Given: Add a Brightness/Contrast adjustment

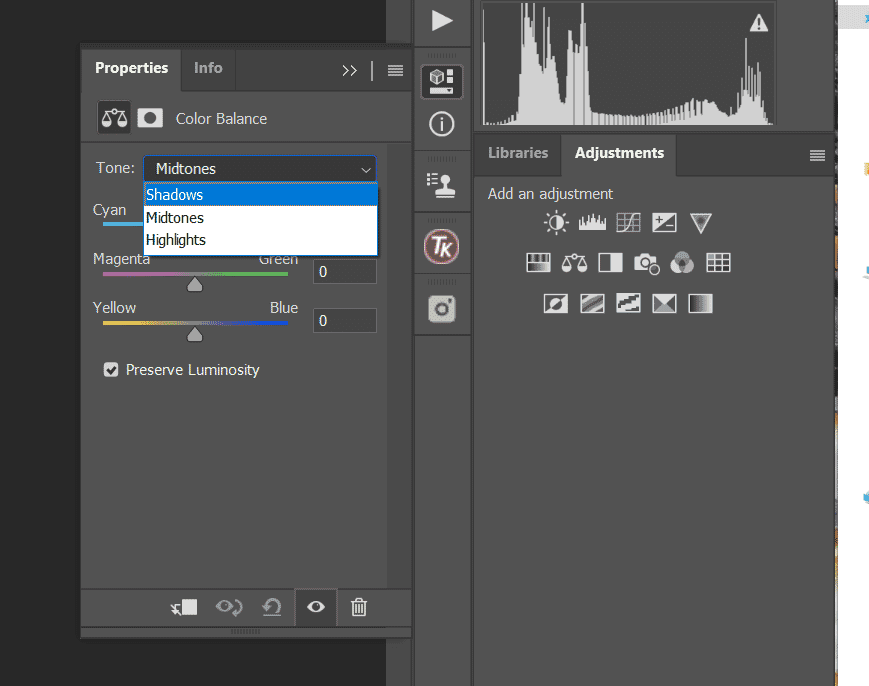Looking at the screenshot, I should [x=556, y=222].
